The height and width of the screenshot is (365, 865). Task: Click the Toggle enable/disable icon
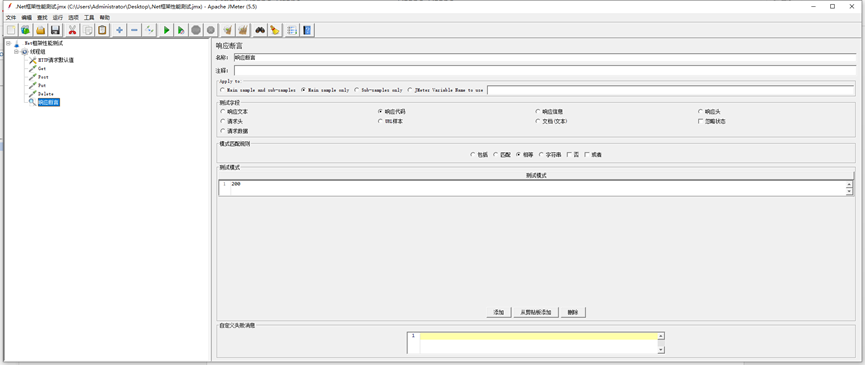[x=149, y=30]
